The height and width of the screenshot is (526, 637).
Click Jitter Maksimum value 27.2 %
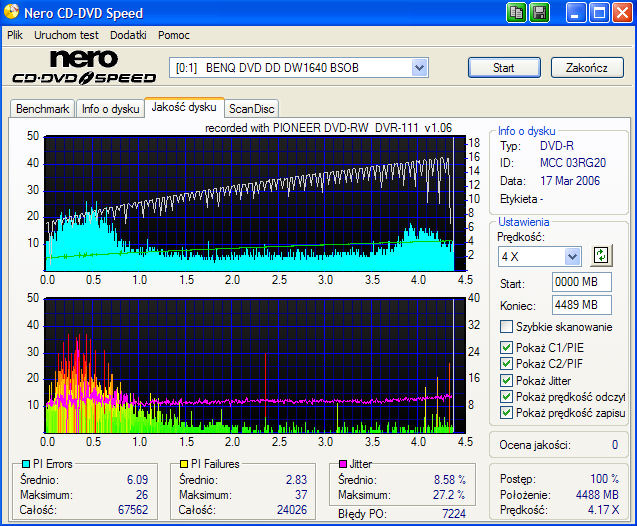449,495
